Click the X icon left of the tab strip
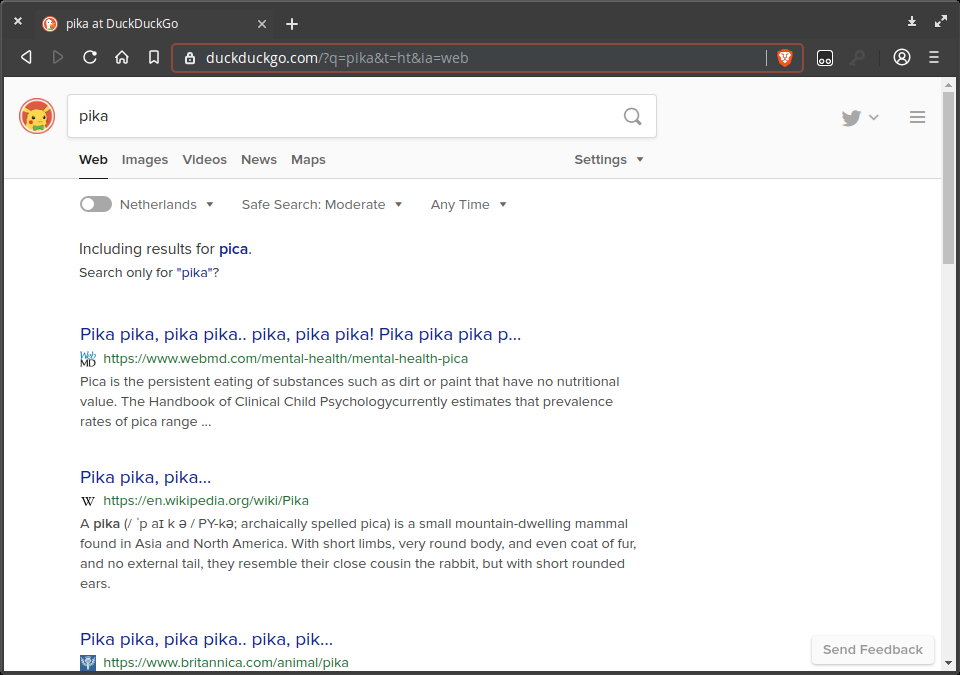The width and height of the screenshot is (960, 675). point(18,21)
